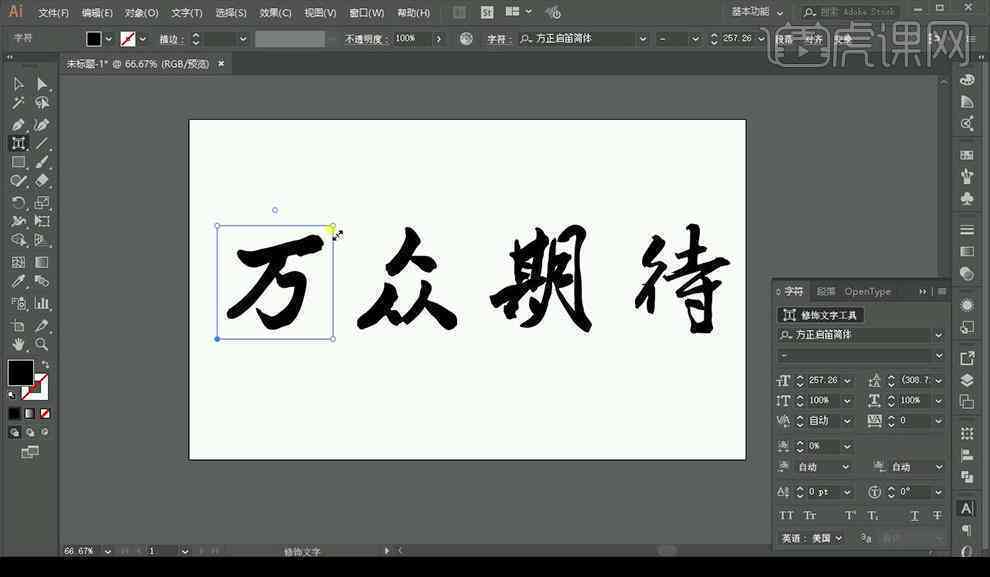Image resolution: width=990 pixels, height=577 pixels.
Task: Open font size 257.26 dropdown in panel
Action: tap(847, 381)
